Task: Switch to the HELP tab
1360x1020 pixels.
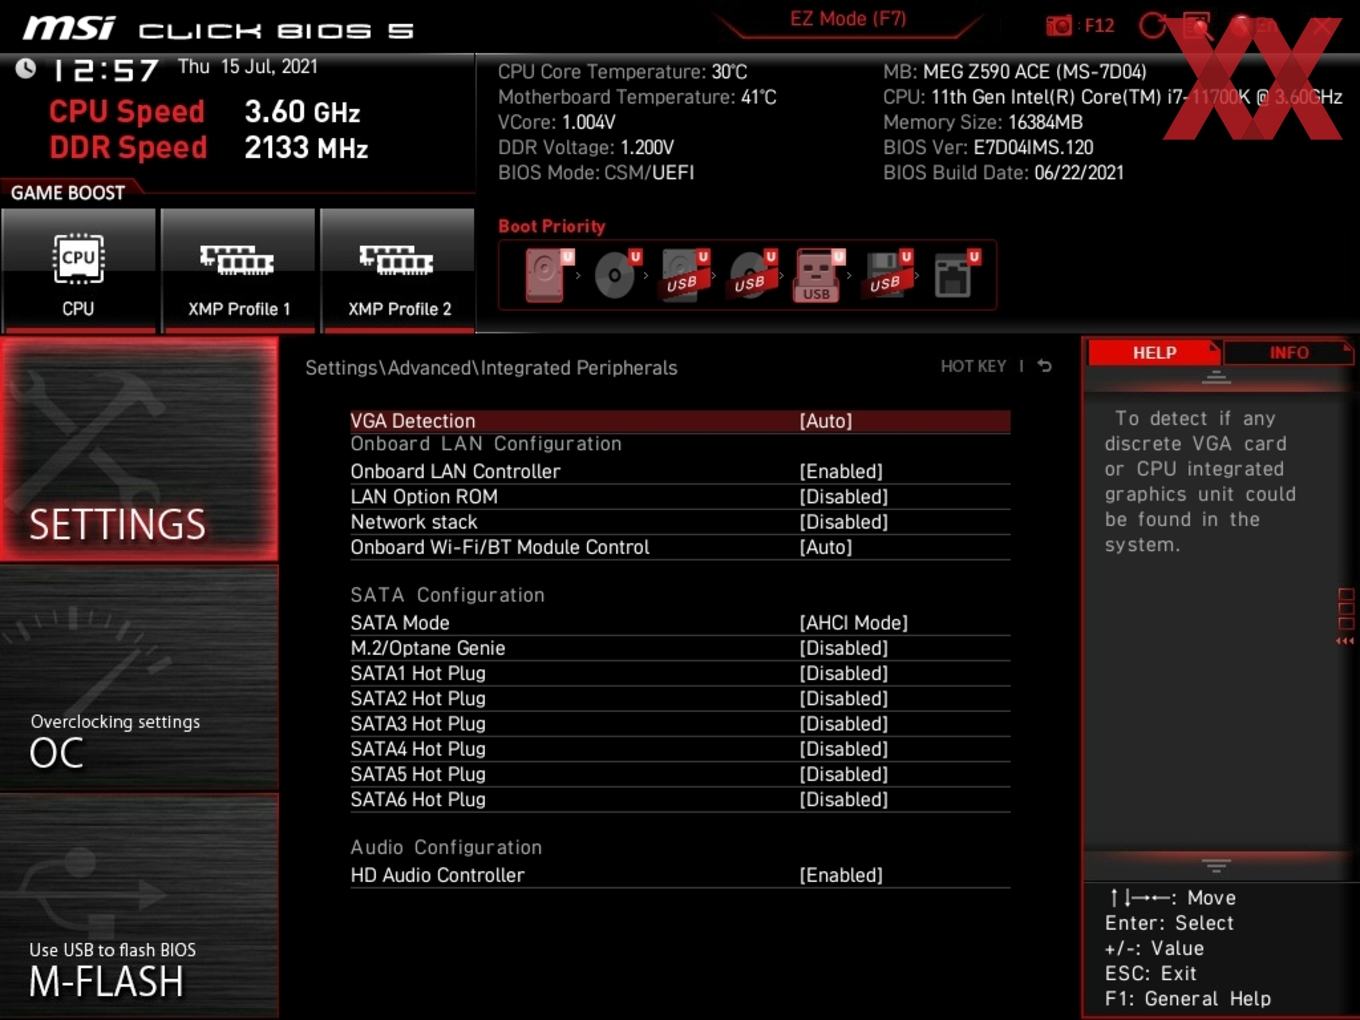Action: 1154,352
